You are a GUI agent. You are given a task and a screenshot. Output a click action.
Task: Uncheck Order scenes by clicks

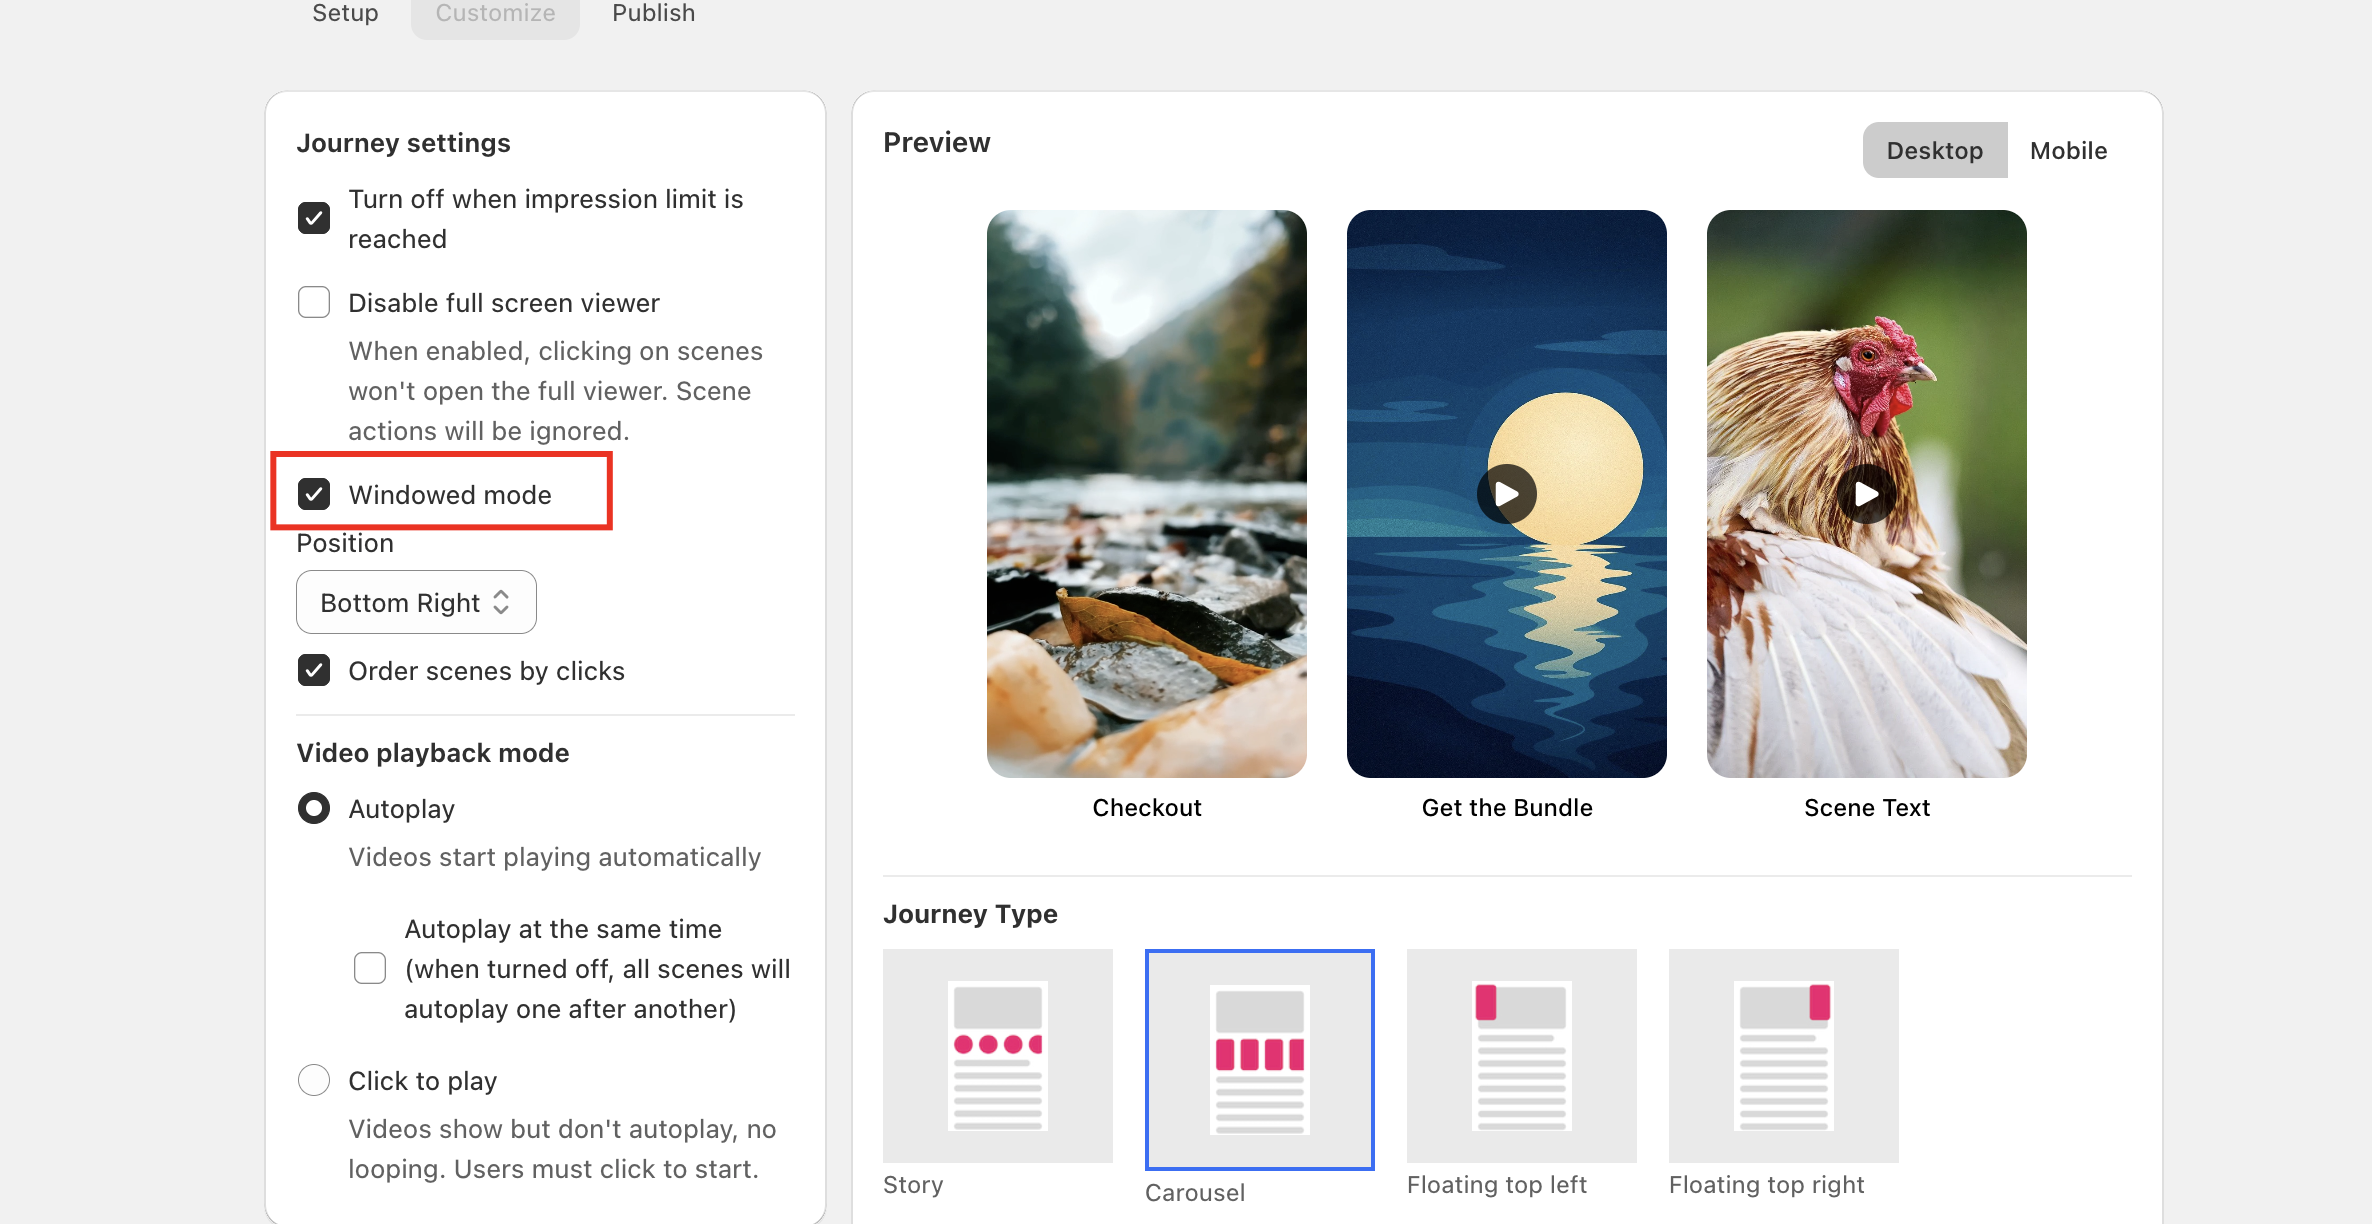click(314, 670)
